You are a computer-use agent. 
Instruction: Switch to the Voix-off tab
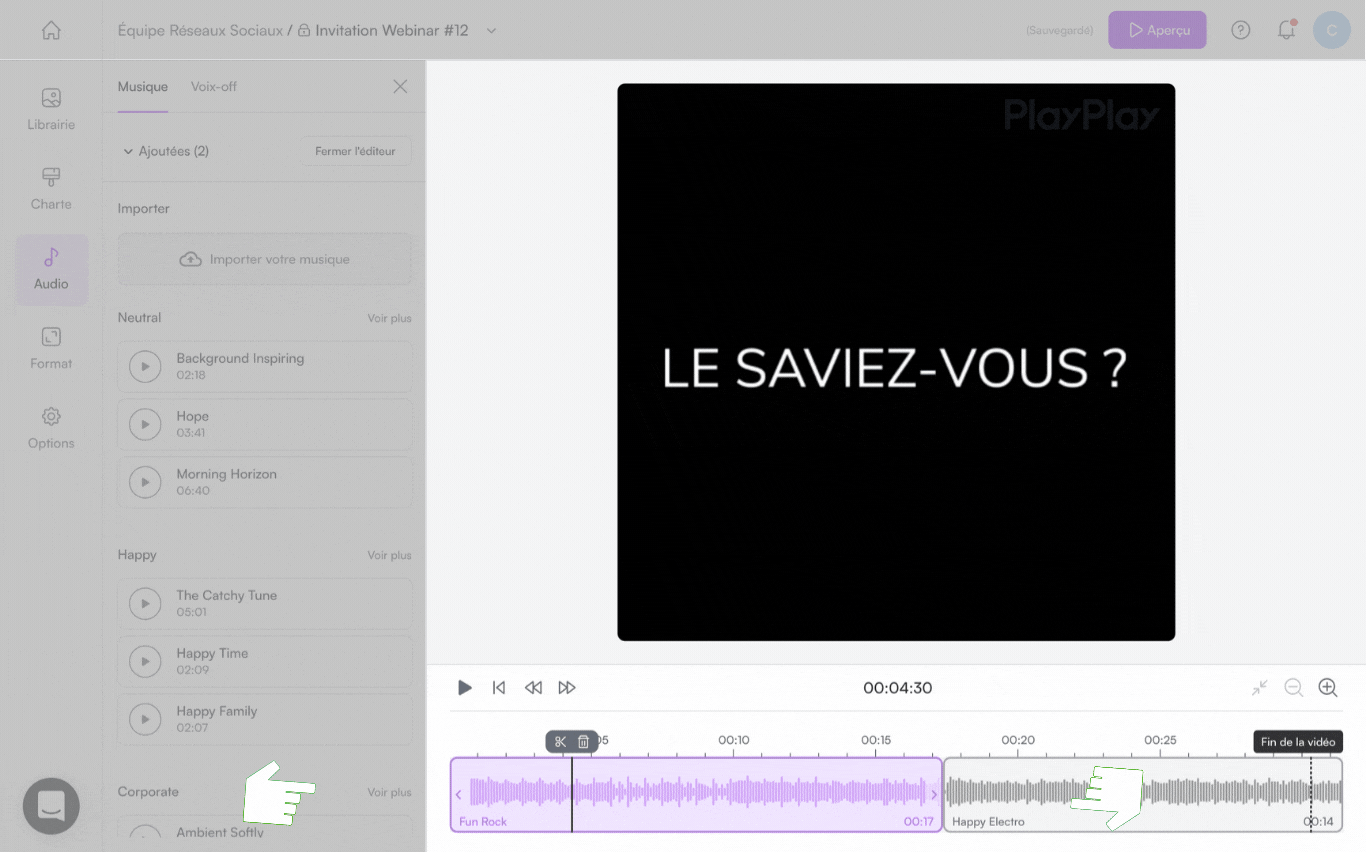[214, 87]
